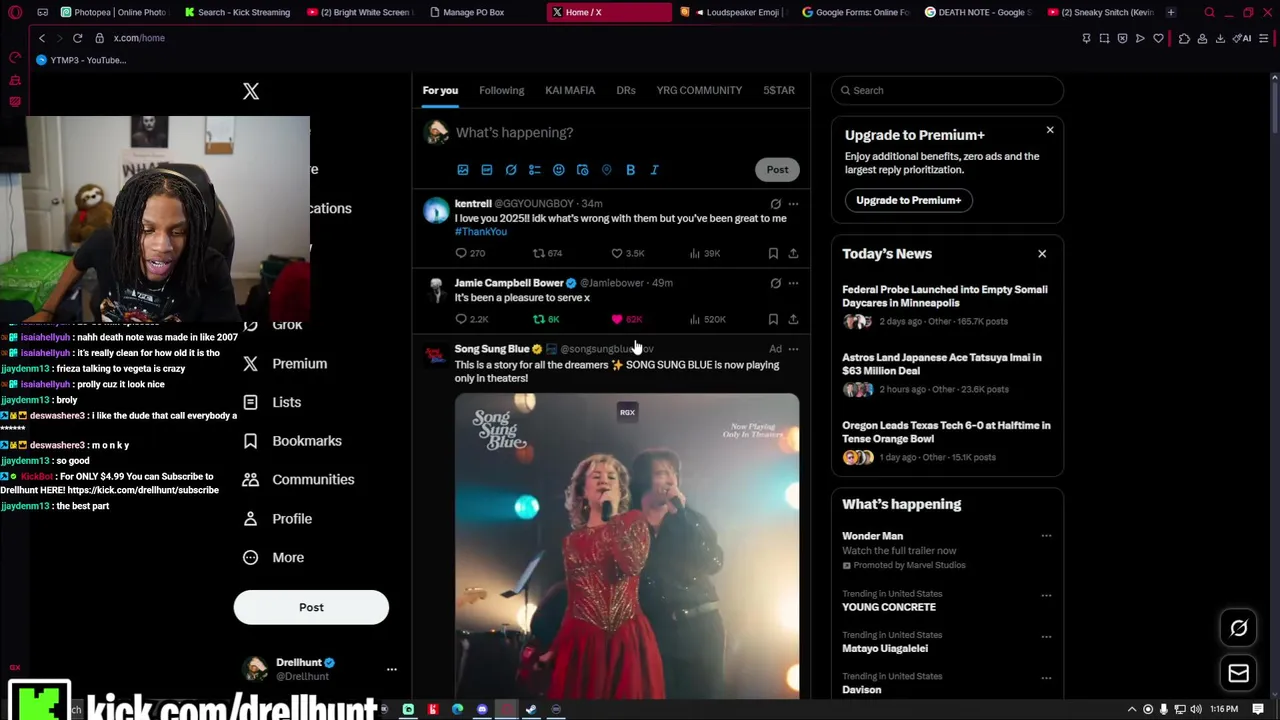The height and width of the screenshot is (720, 1280).
Task: Expand the More menu in the sidebar
Action: point(274,558)
